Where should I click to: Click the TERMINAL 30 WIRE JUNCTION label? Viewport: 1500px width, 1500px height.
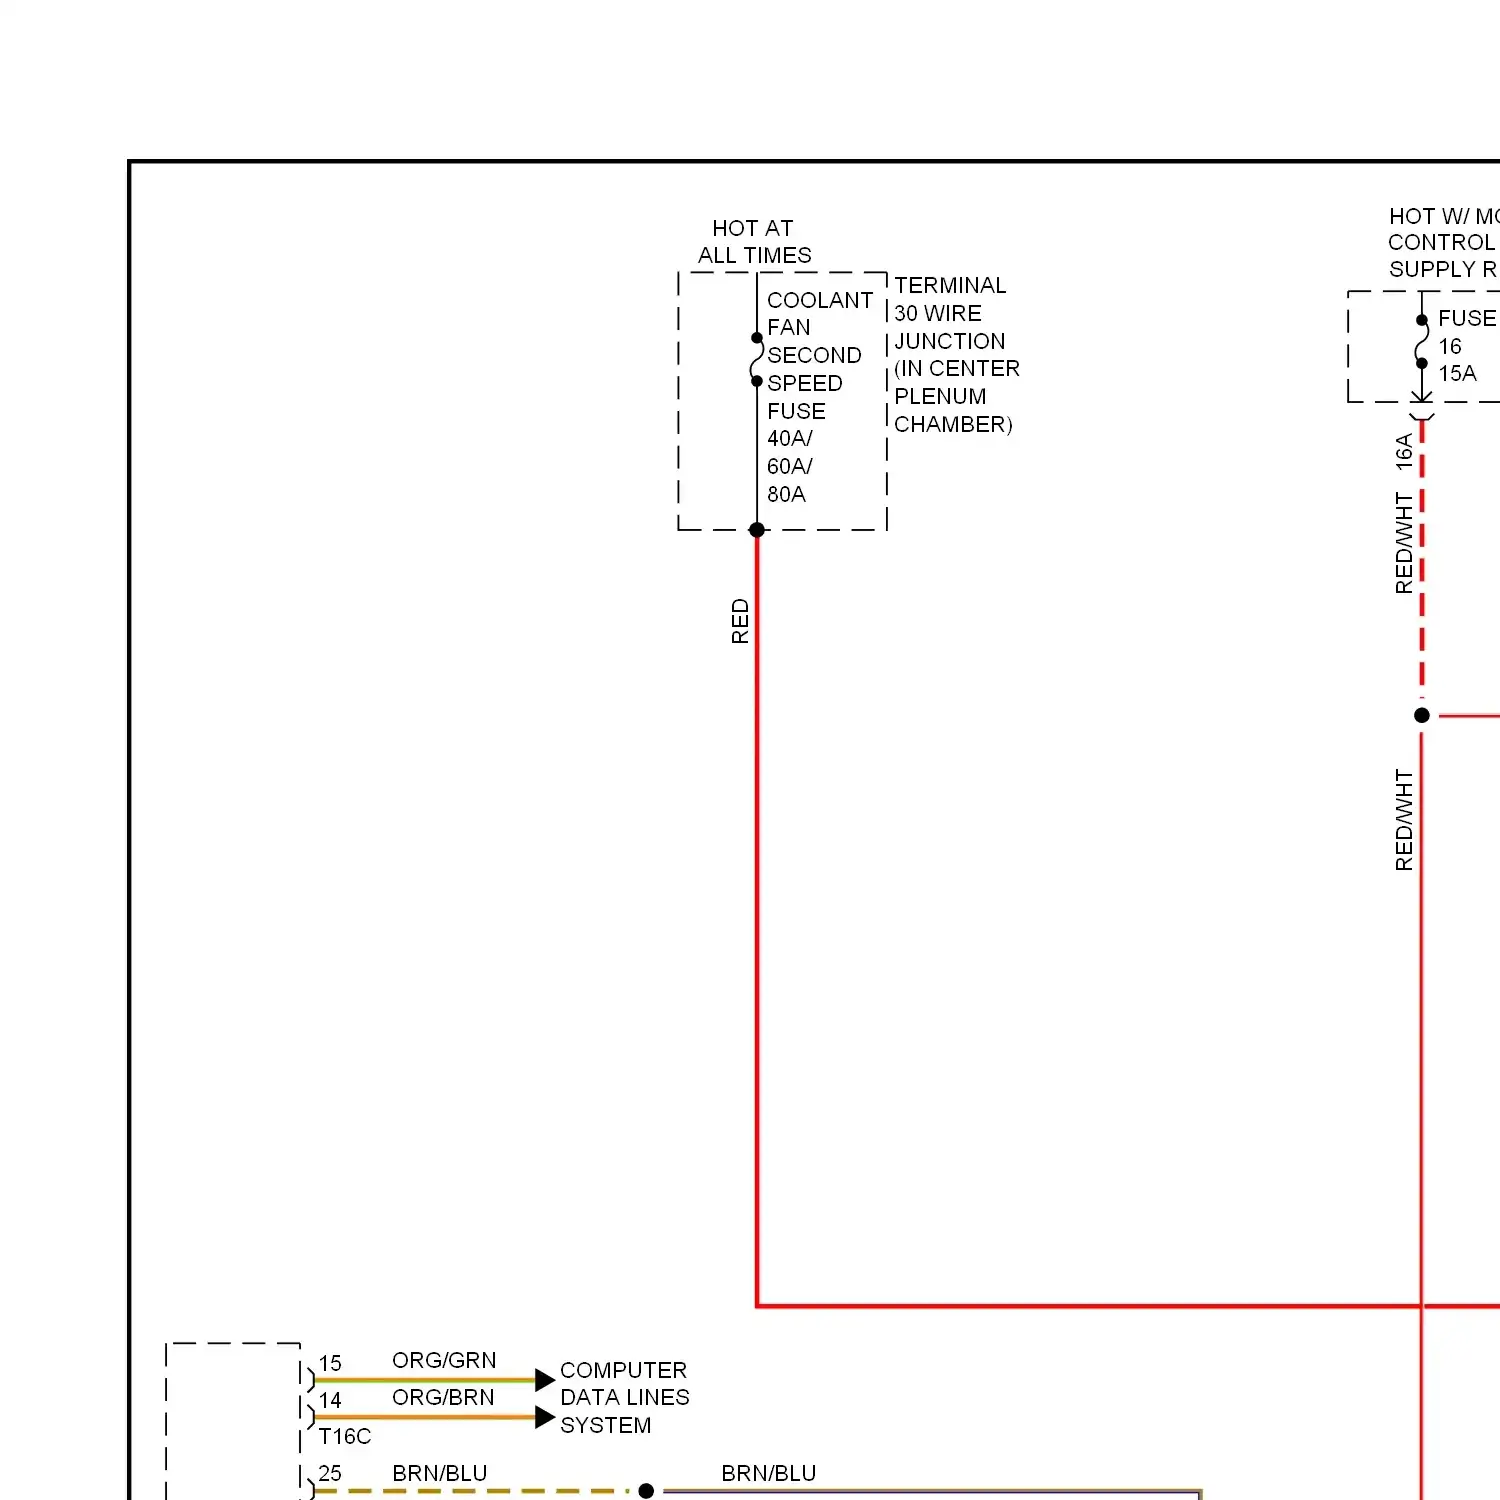[x=956, y=355]
